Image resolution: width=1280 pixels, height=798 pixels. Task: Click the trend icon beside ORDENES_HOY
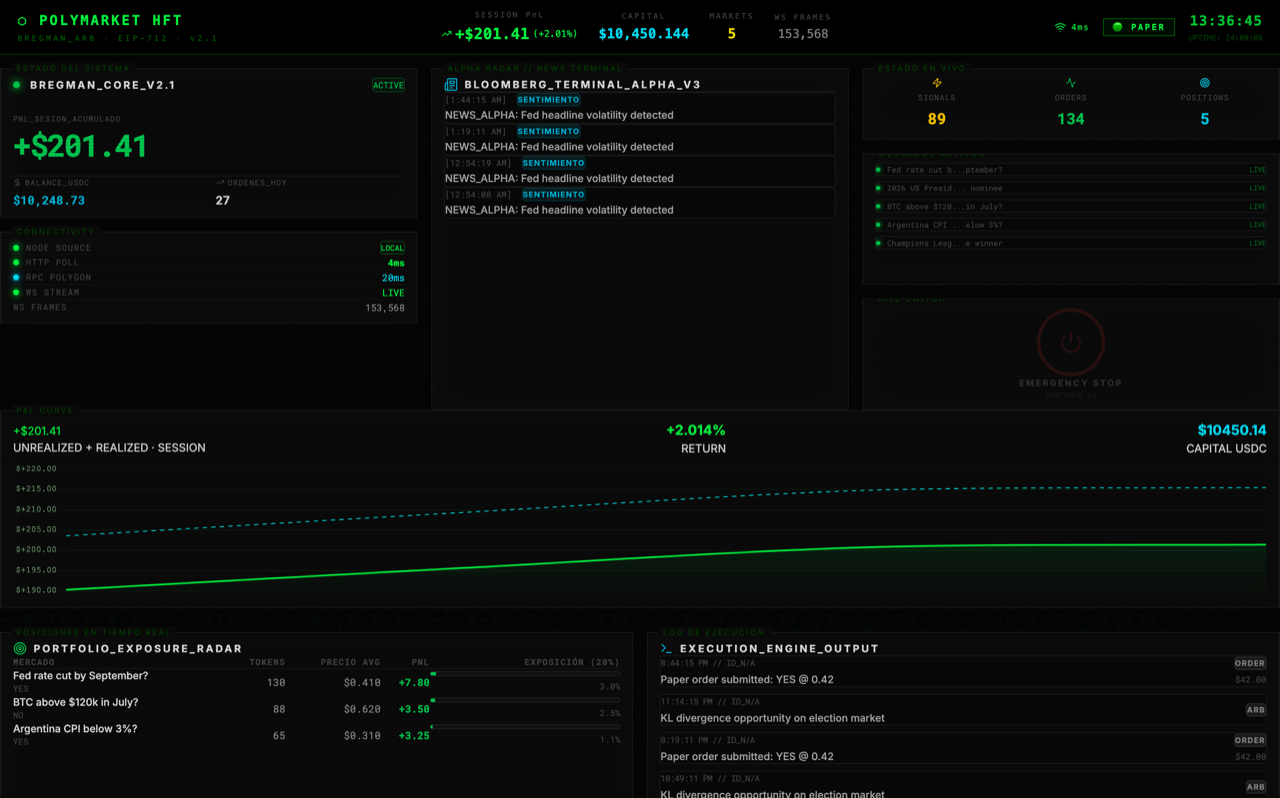[220, 183]
